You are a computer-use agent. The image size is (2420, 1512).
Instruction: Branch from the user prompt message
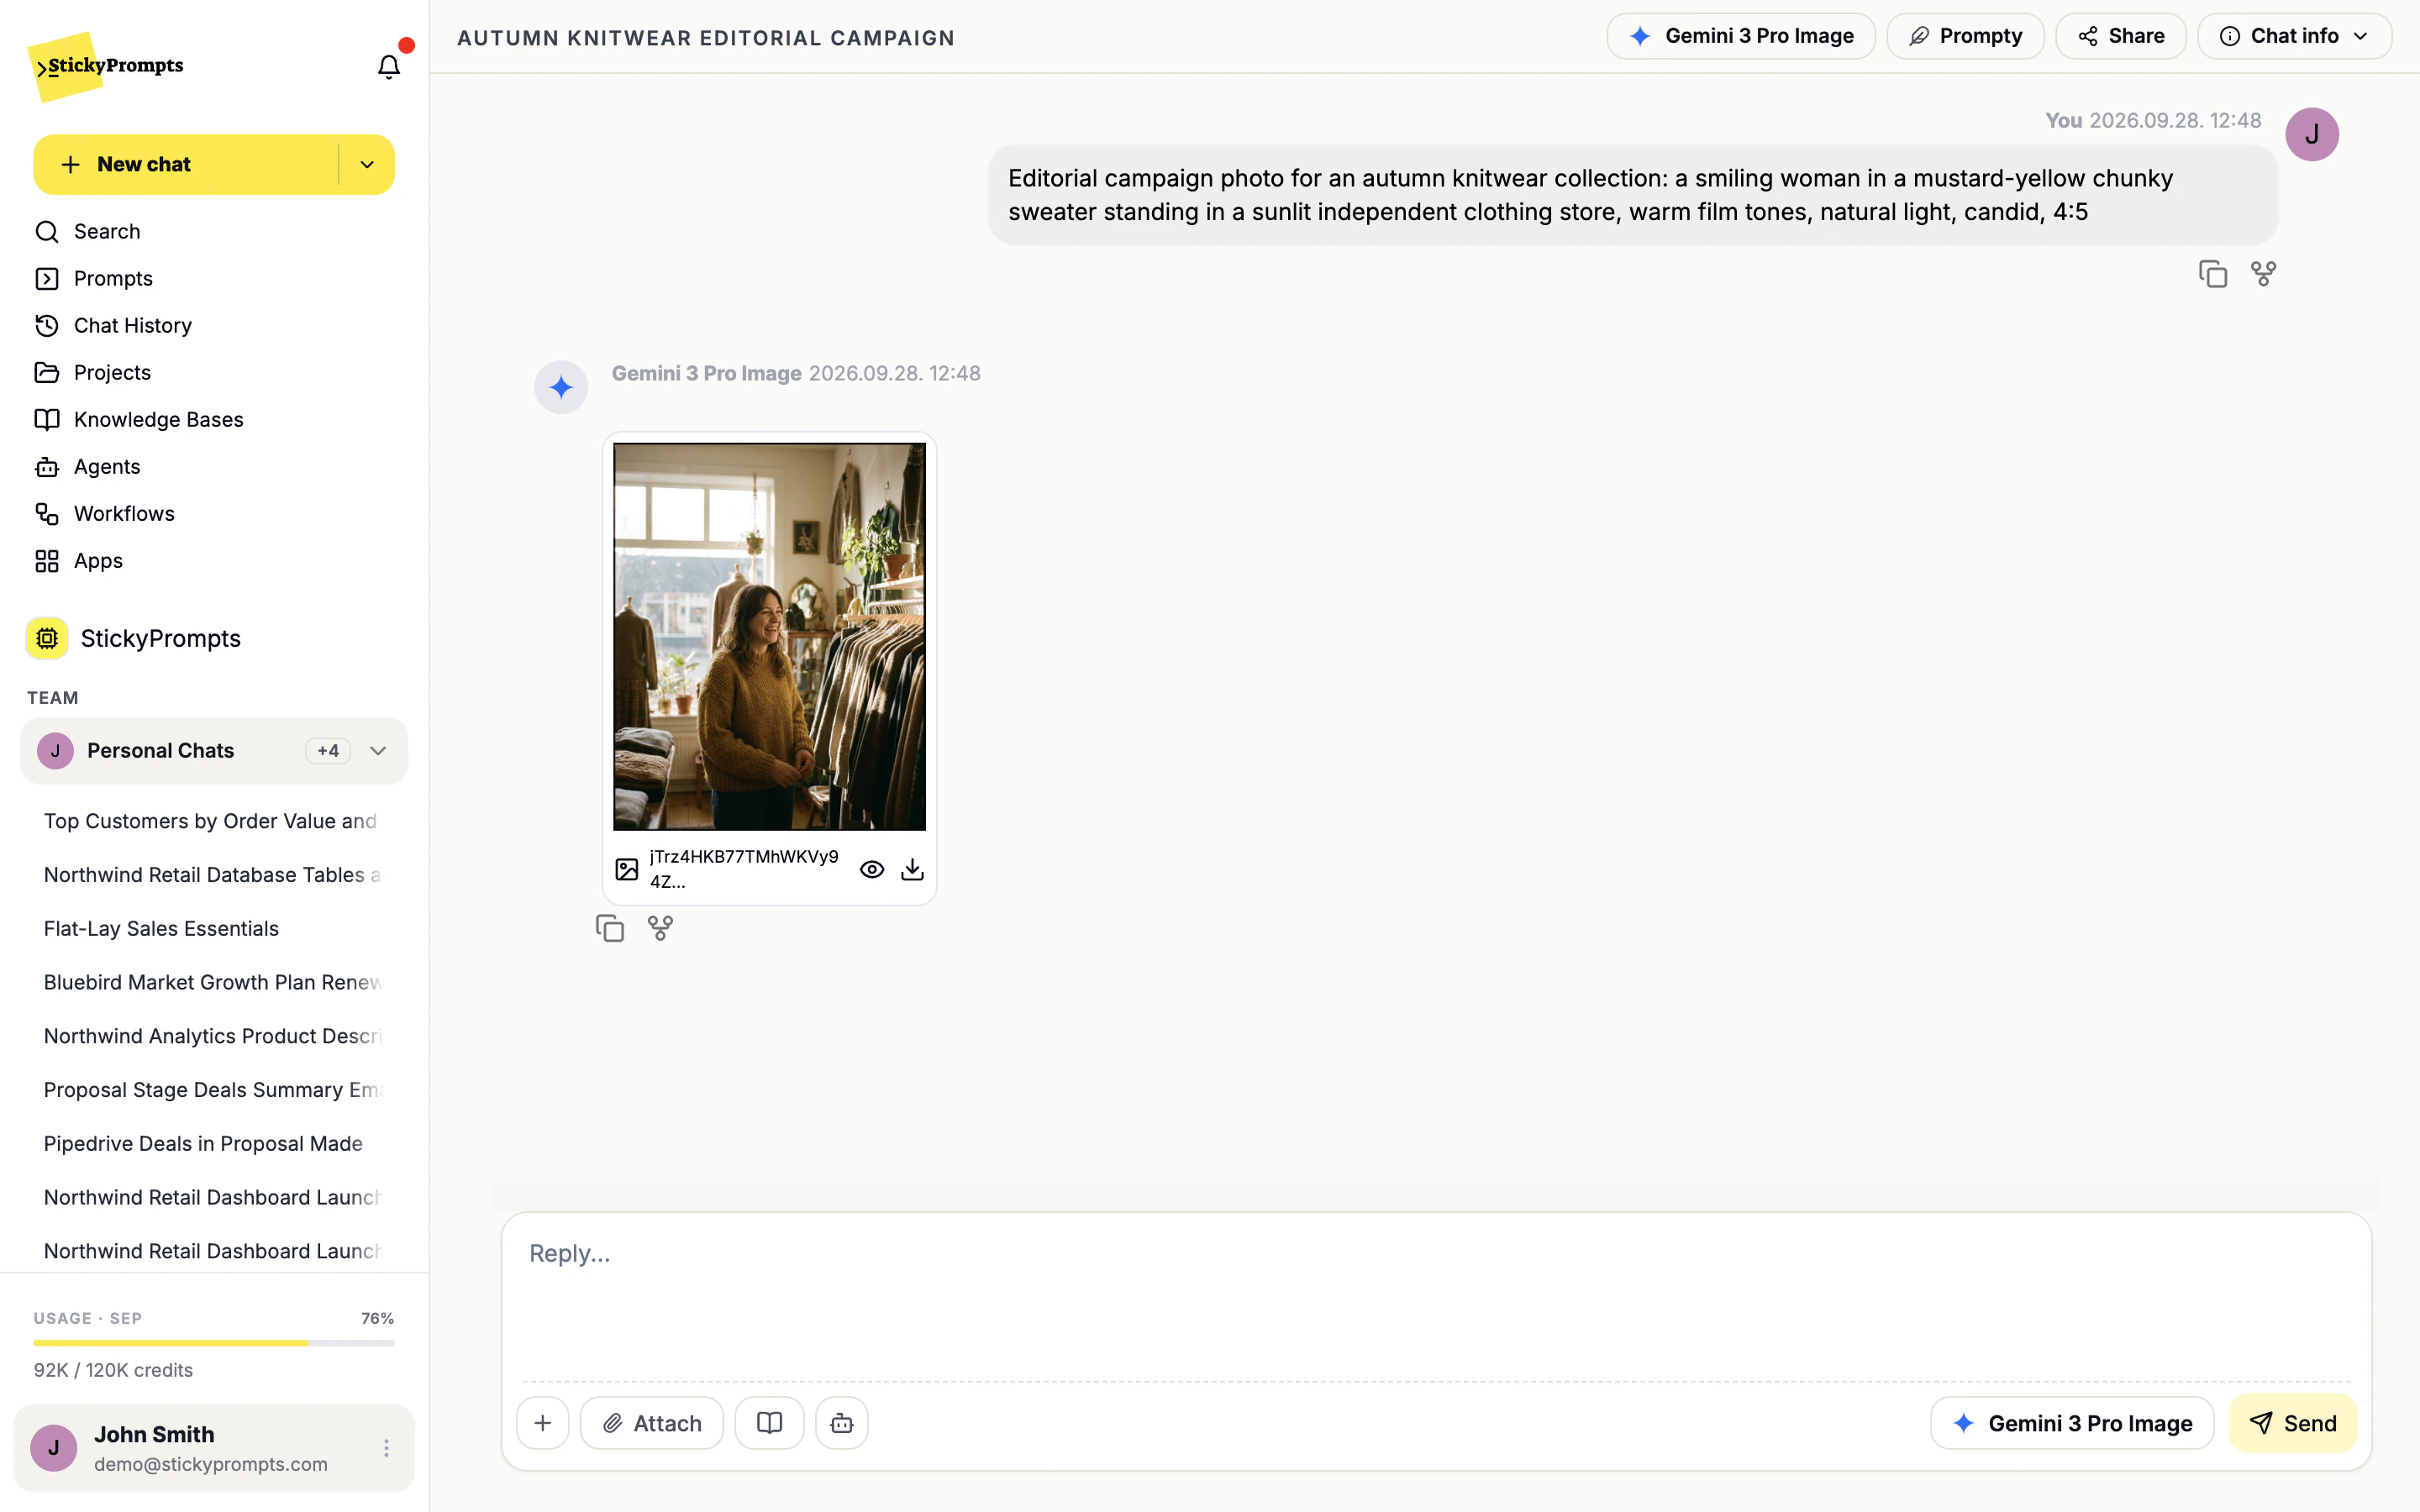2263,273
